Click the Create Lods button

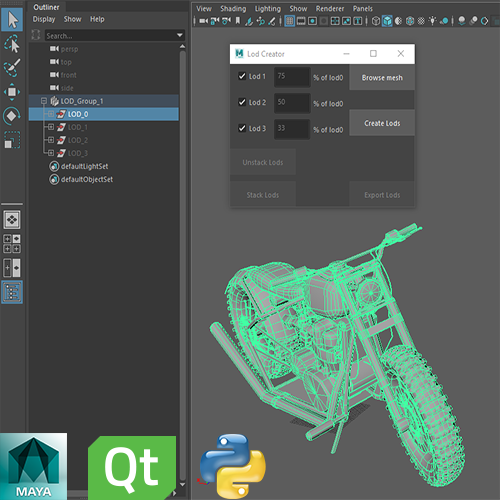coord(382,123)
